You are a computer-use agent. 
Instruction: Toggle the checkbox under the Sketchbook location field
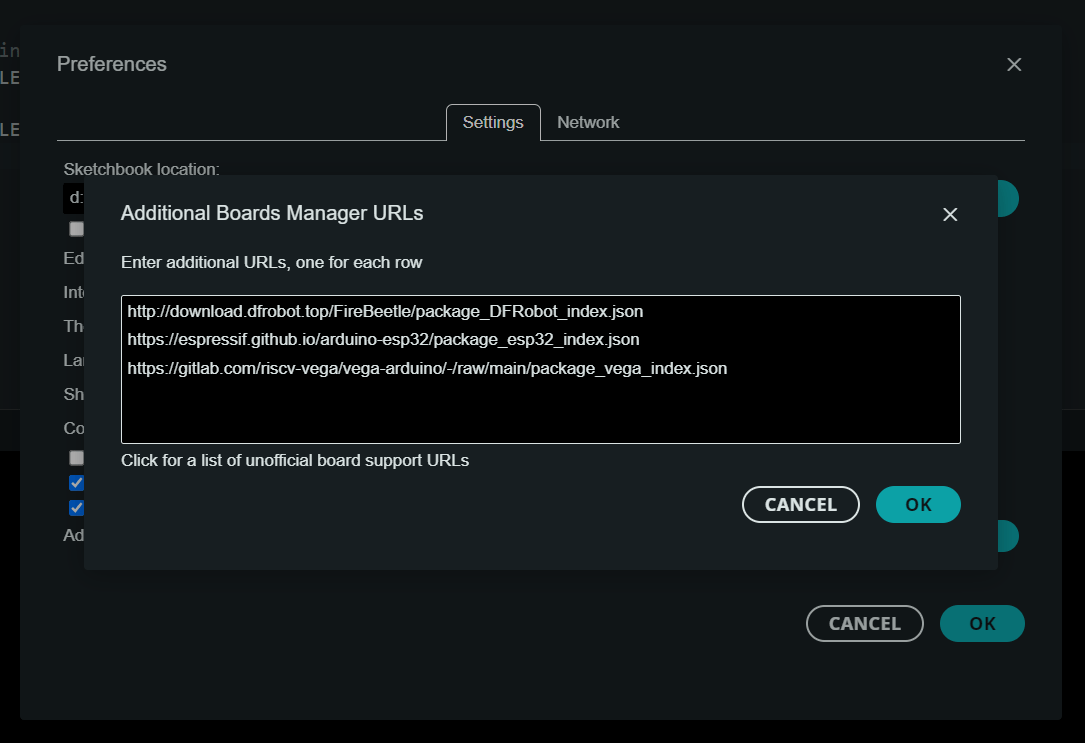point(77,228)
